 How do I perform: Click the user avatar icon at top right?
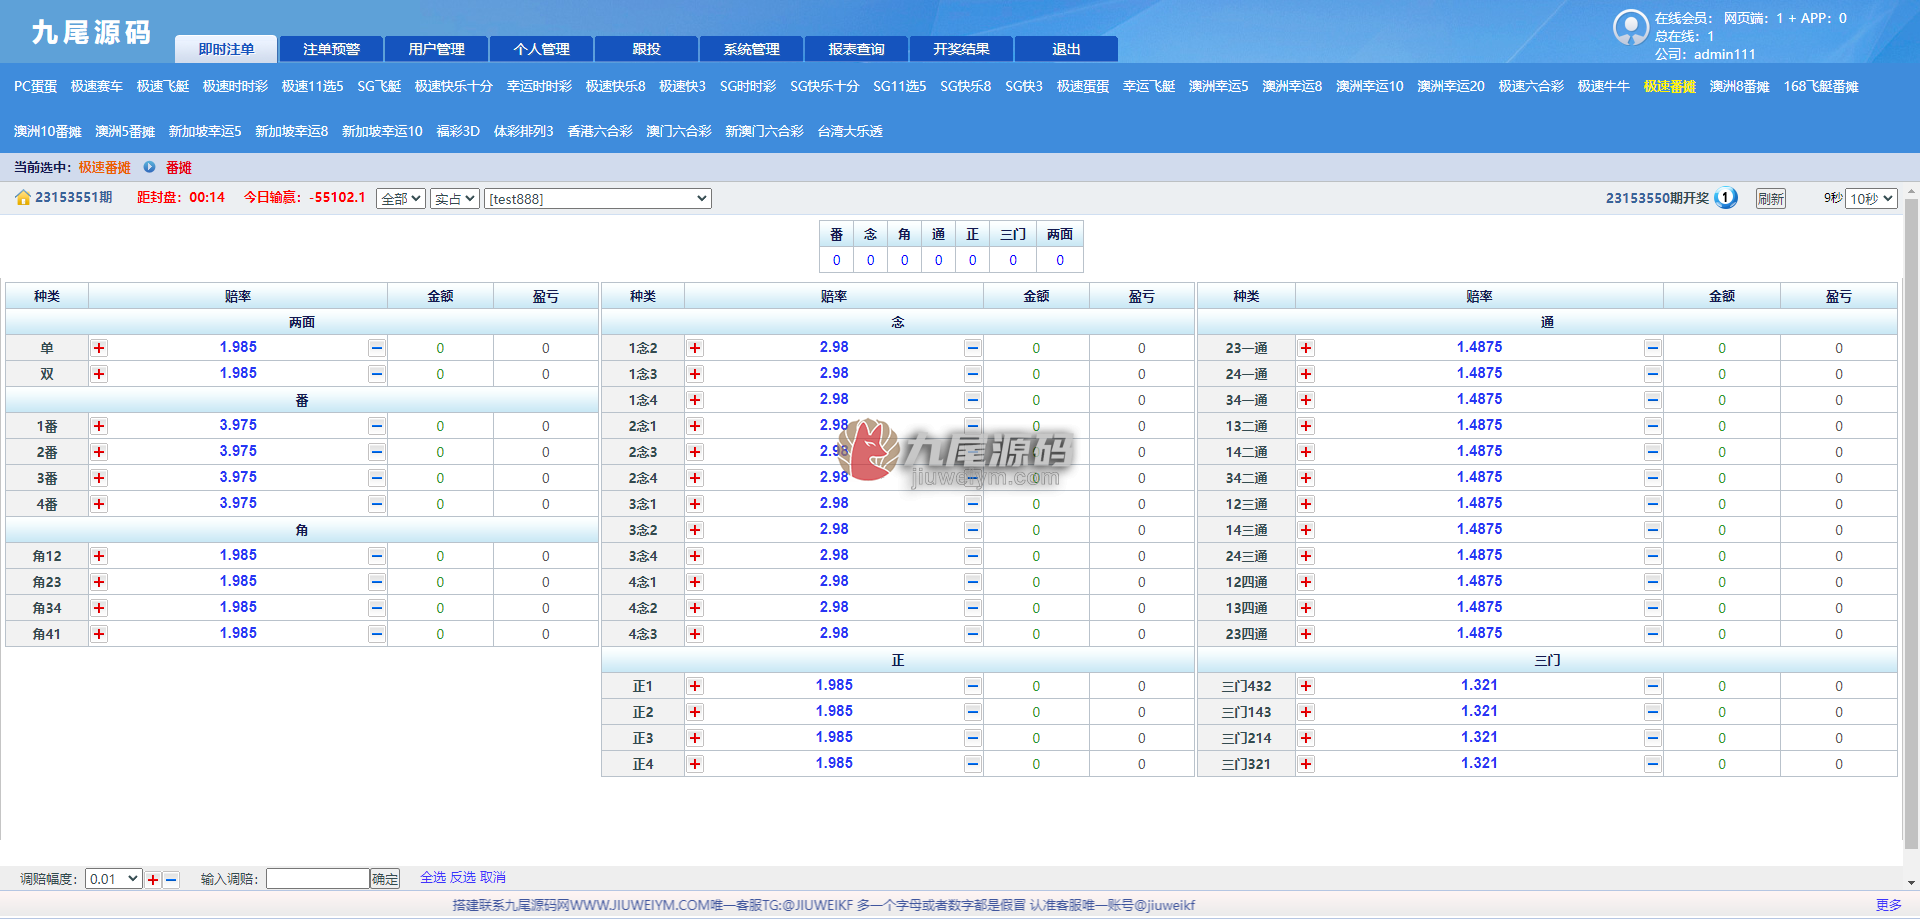[1631, 28]
